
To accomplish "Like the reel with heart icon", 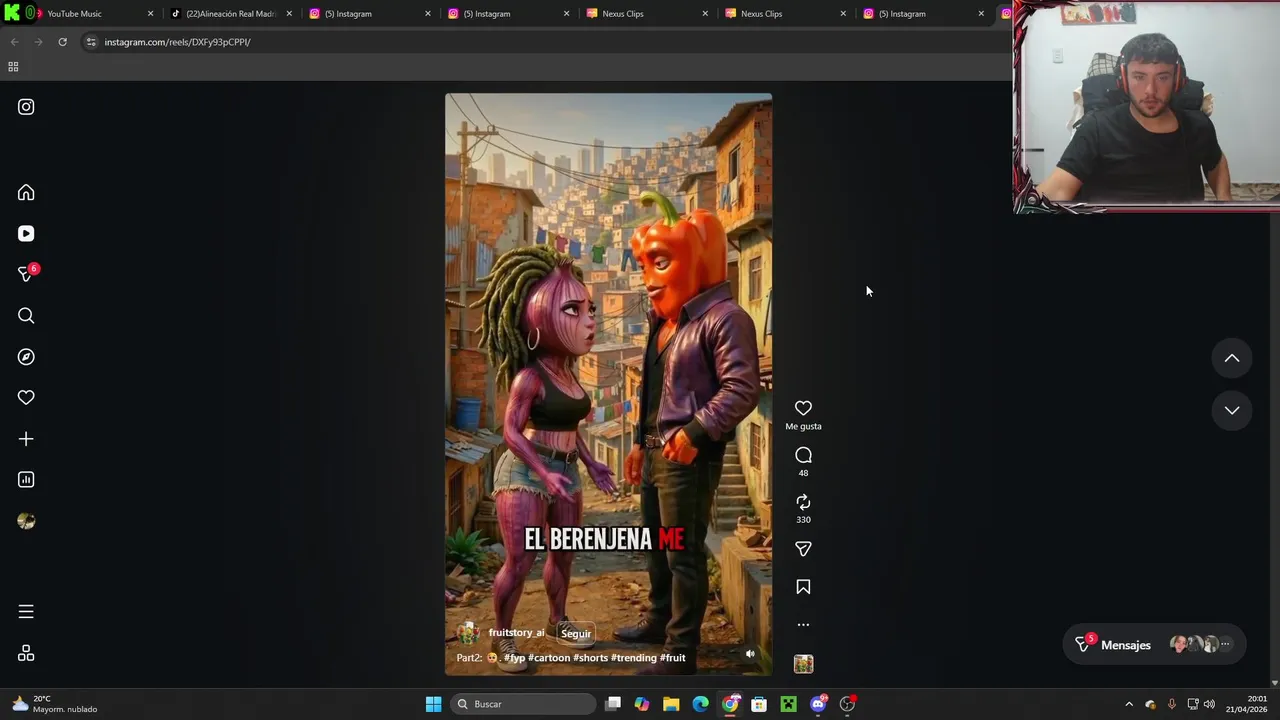I will [x=803, y=408].
